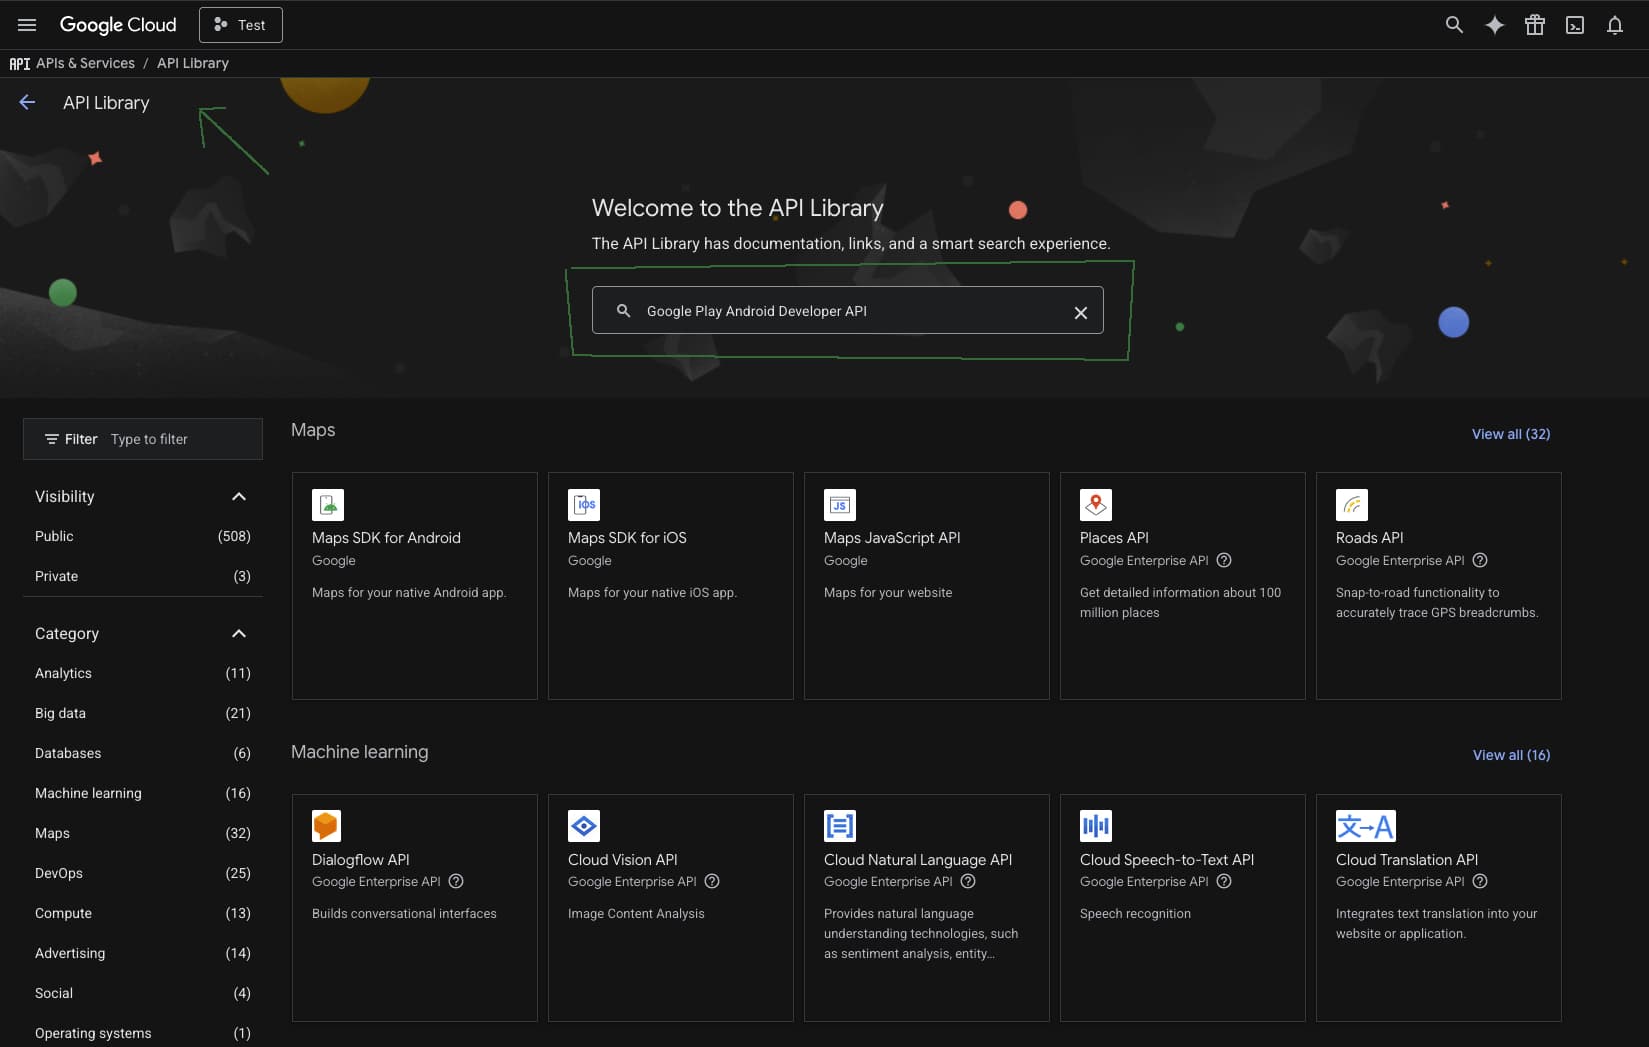Viewport: 1649px width, 1047px height.
Task: Click the back arrow beside API Library
Action: tap(27, 102)
